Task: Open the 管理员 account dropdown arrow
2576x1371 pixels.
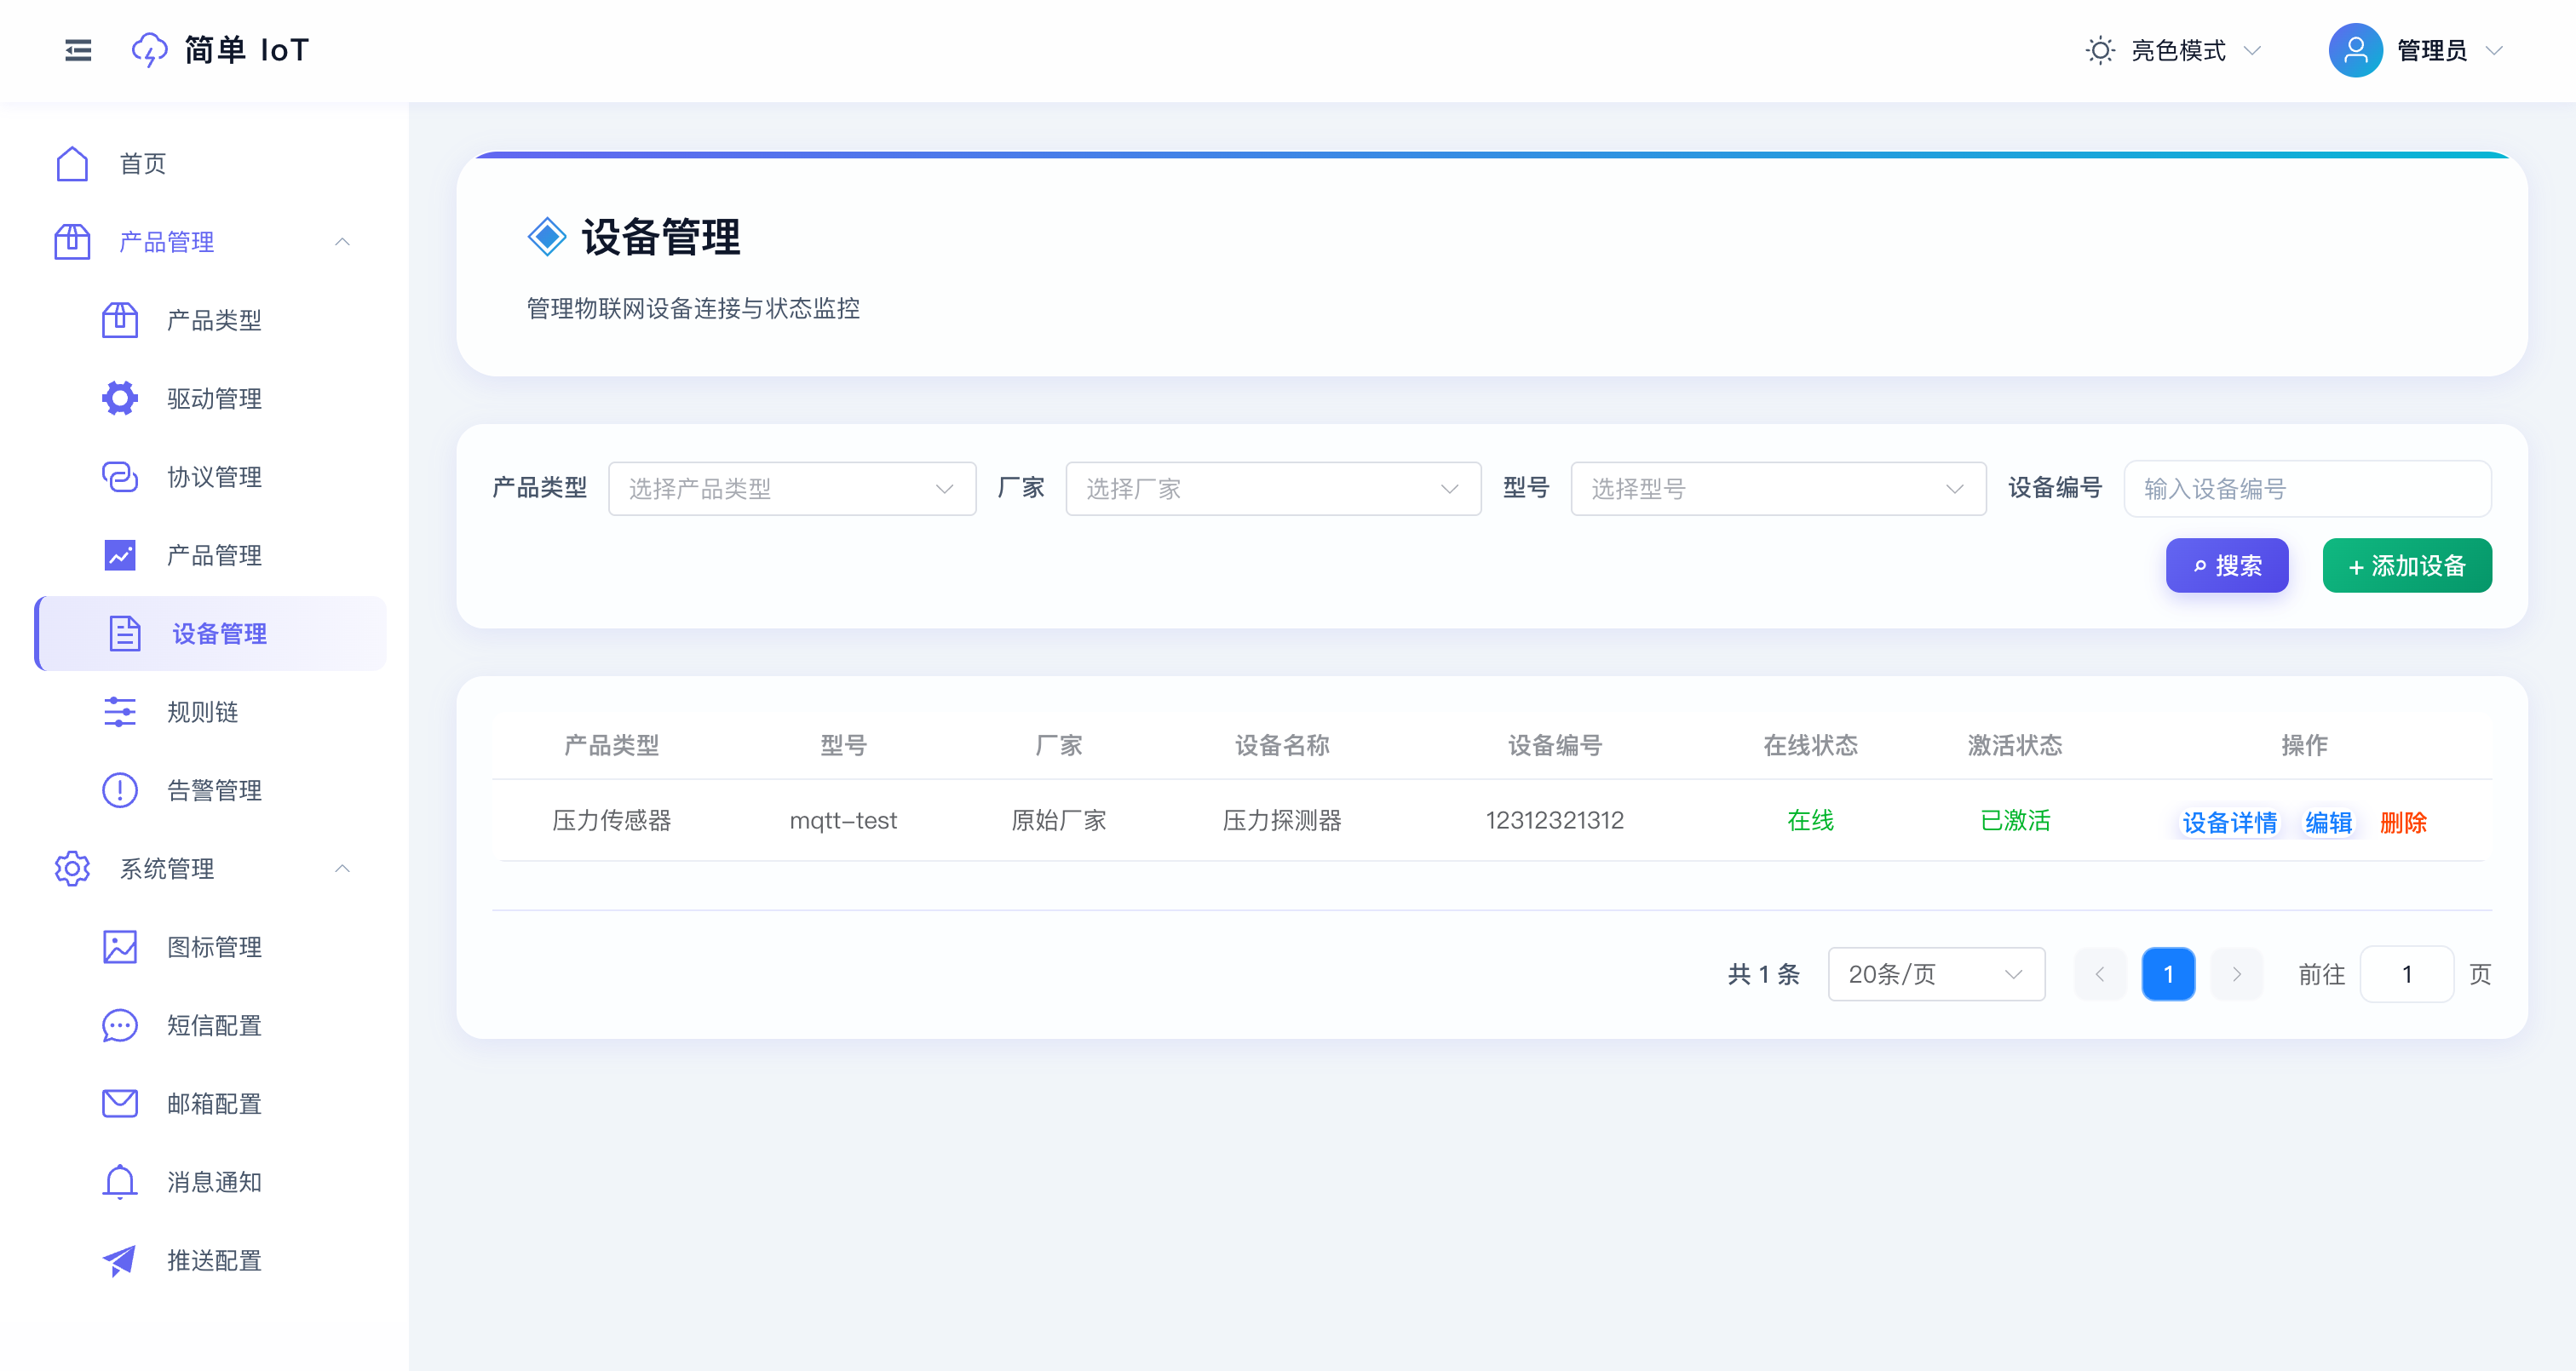Action: click(2493, 50)
